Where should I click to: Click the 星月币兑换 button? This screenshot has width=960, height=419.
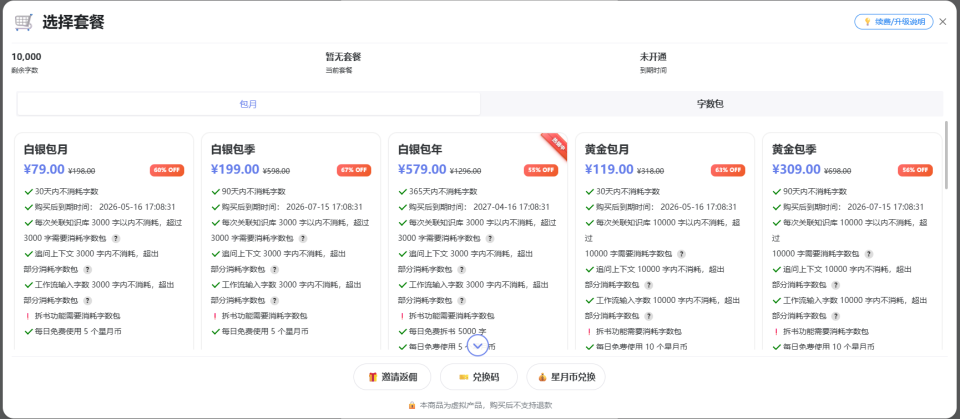[566, 377]
